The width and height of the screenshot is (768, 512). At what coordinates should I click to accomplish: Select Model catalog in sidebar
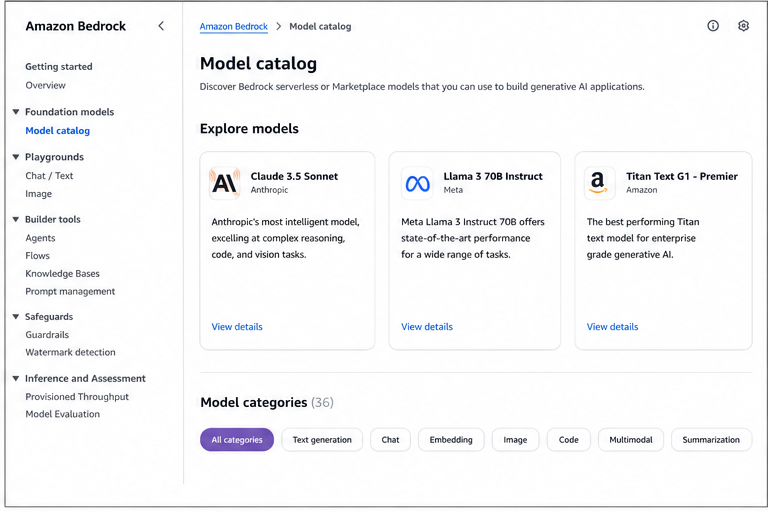58,131
